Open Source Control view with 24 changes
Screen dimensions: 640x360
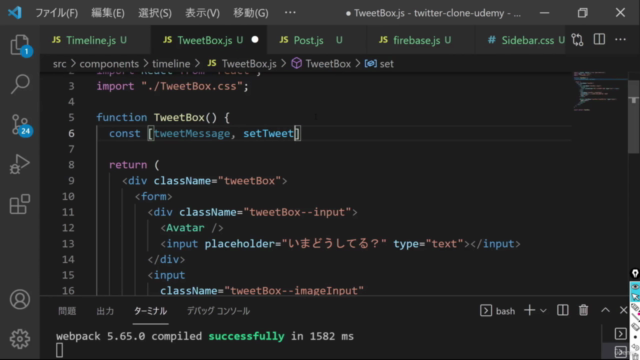(x=20, y=124)
